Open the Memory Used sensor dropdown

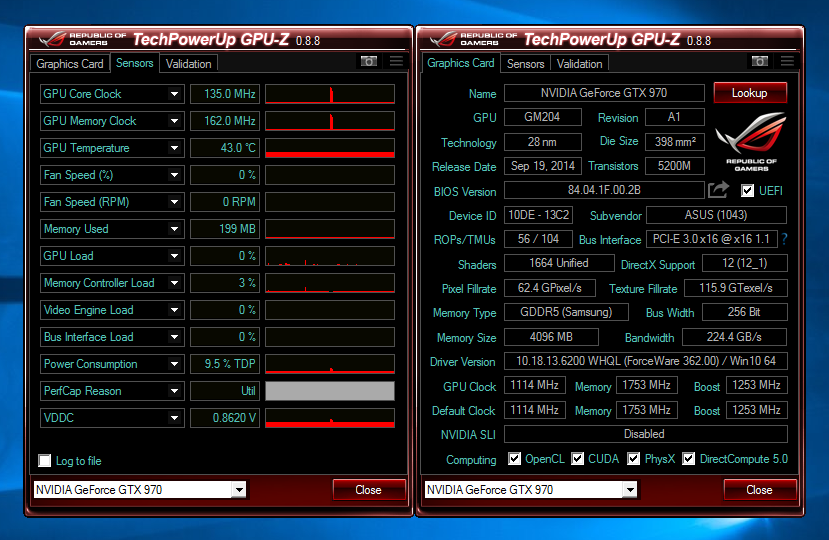click(x=174, y=228)
